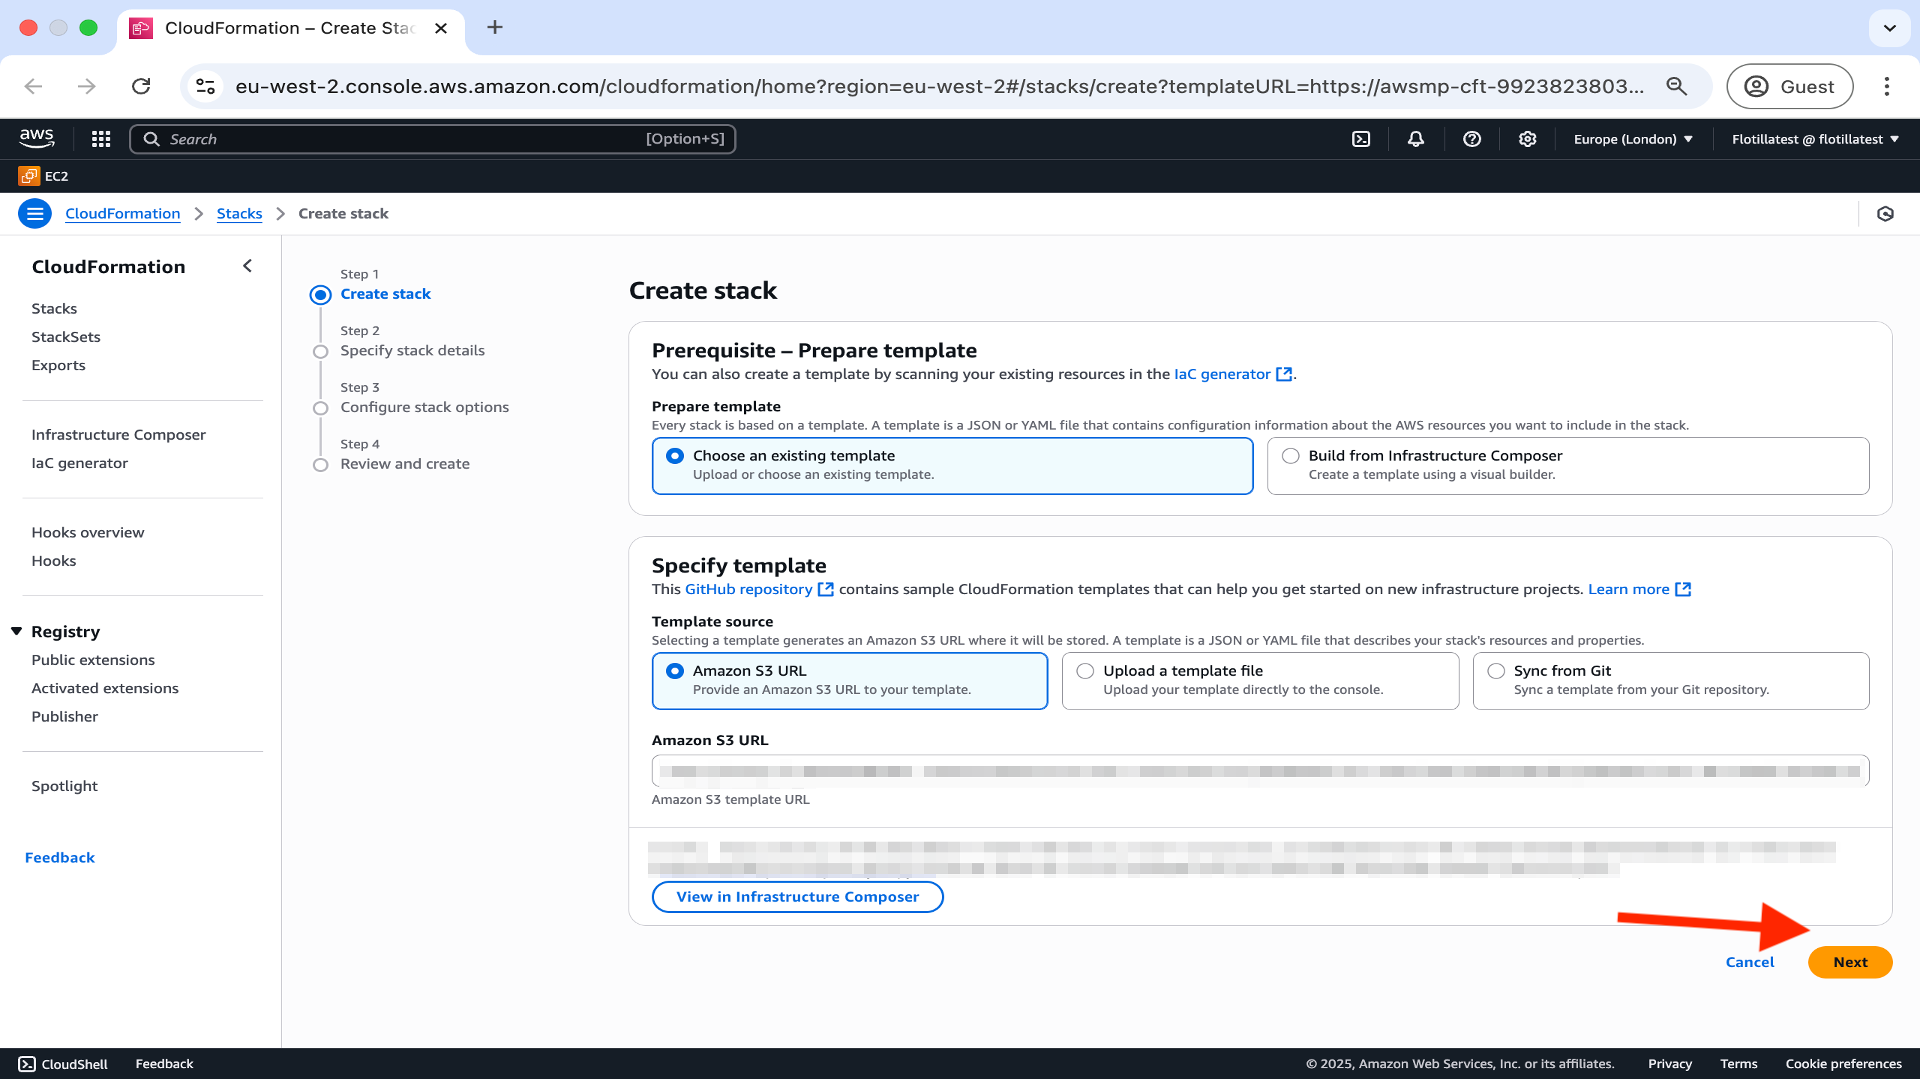Open the AWS services grid menu

click(101, 139)
